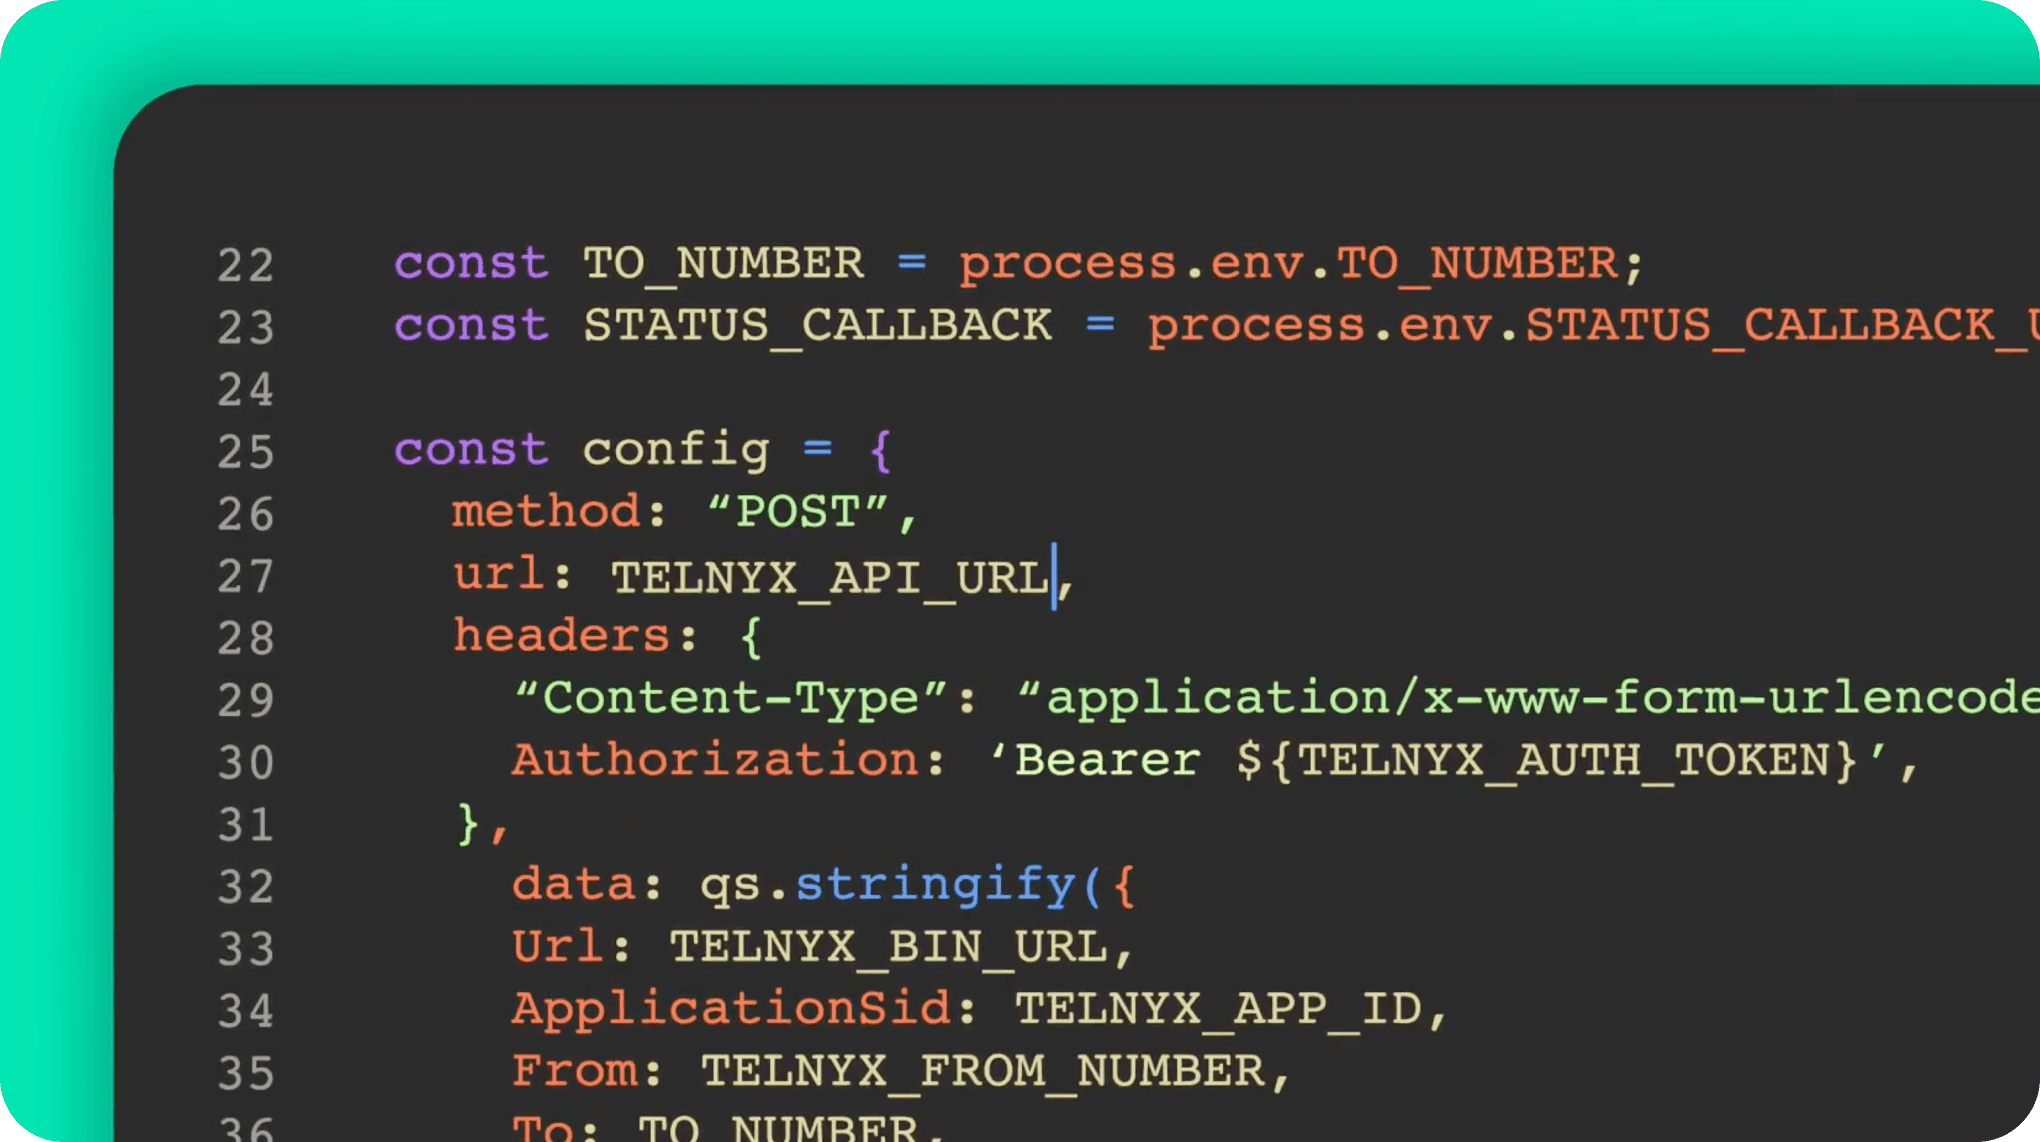The width and height of the screenshot is (2040, 1142).
Task: Click the closing brace on line 31
Action: pos(467,824)
